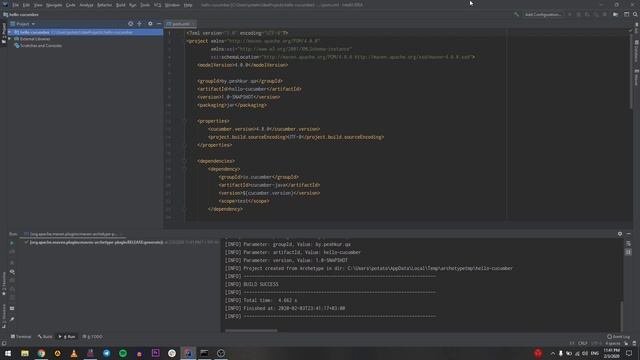Hide the Run panel with minus icon
The height and width of the screenshot is (360, 640).
tap(629, 234)
